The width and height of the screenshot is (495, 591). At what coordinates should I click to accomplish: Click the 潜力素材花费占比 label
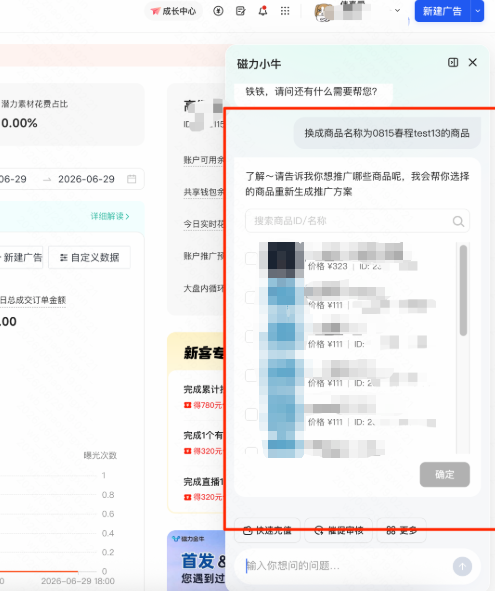(34, 104)
